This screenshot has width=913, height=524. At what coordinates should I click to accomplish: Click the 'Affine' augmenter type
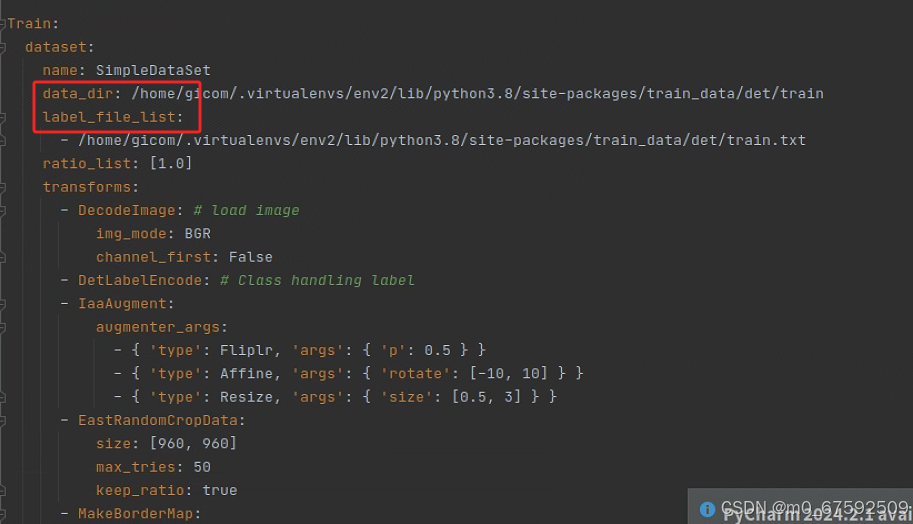(x=246, y=374)
